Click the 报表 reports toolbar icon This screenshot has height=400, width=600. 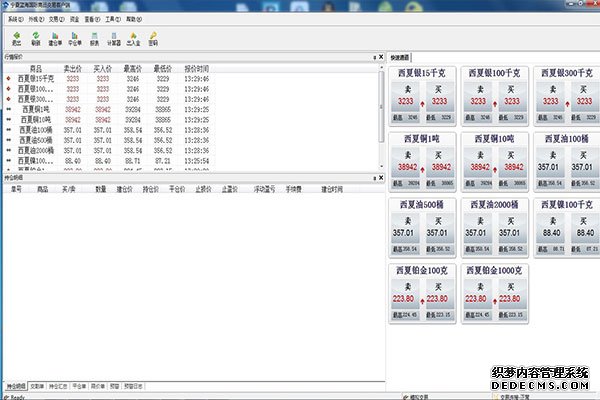(95, 39)
